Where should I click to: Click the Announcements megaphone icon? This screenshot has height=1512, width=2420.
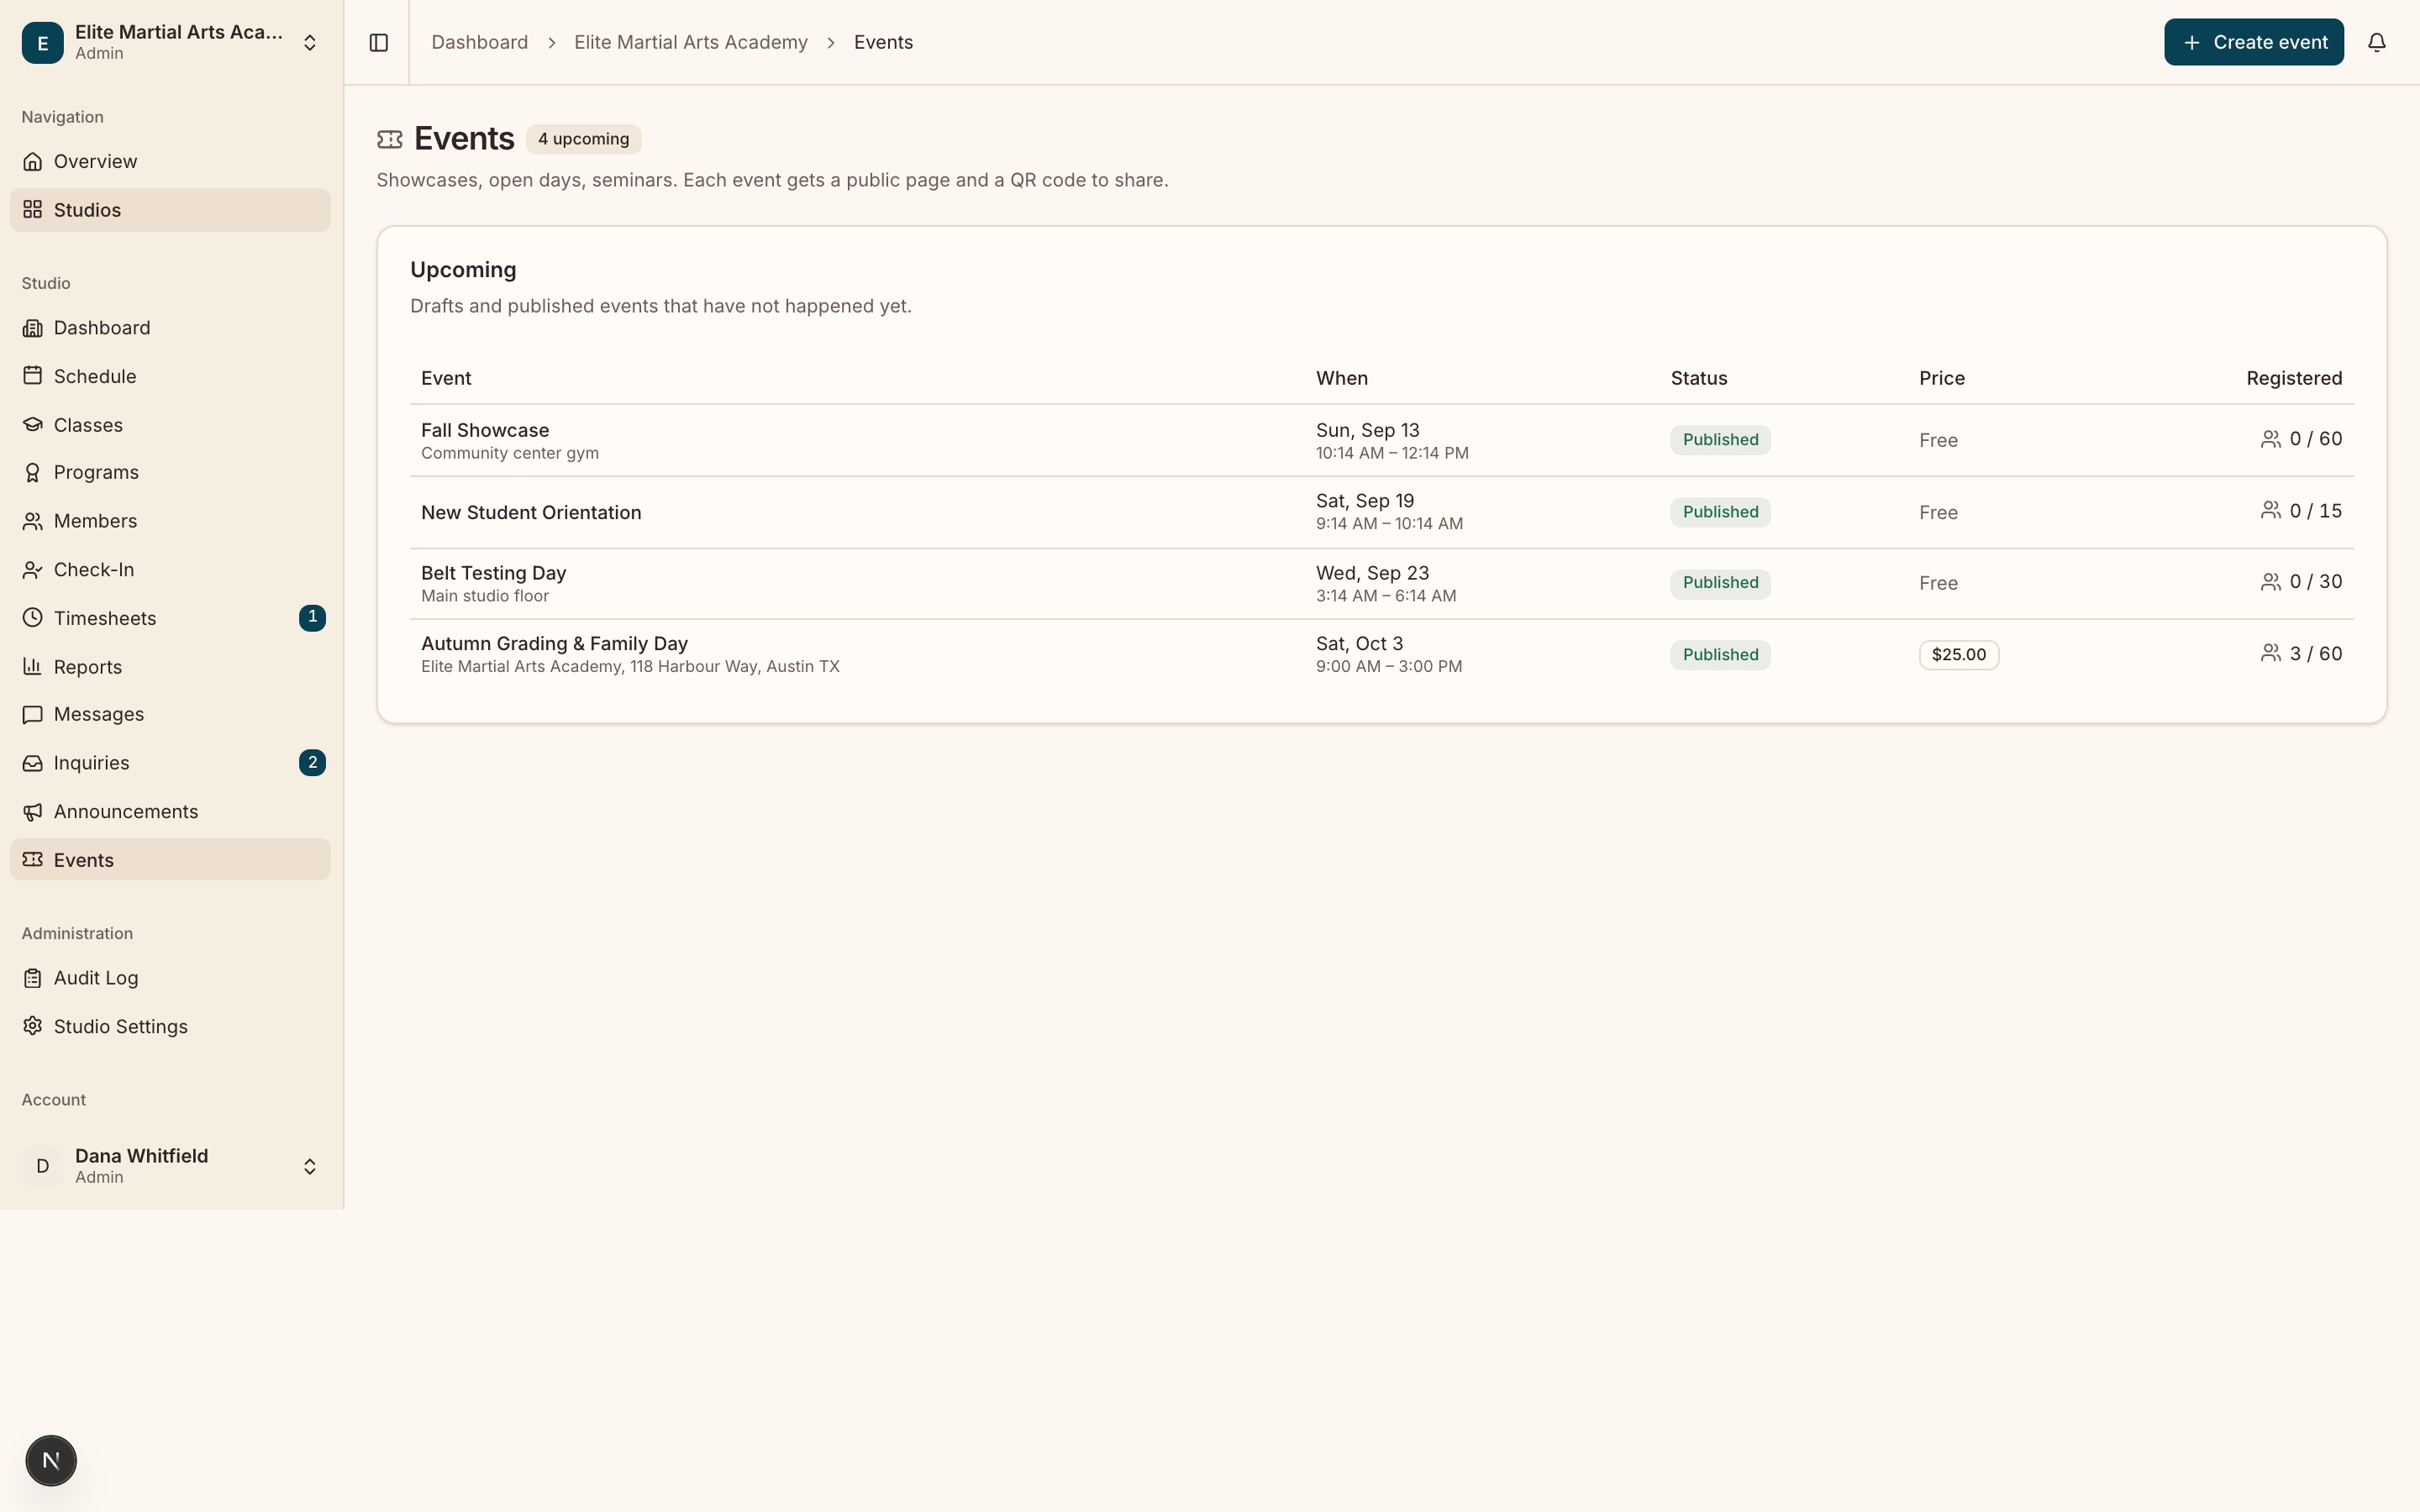click(33, 812)
